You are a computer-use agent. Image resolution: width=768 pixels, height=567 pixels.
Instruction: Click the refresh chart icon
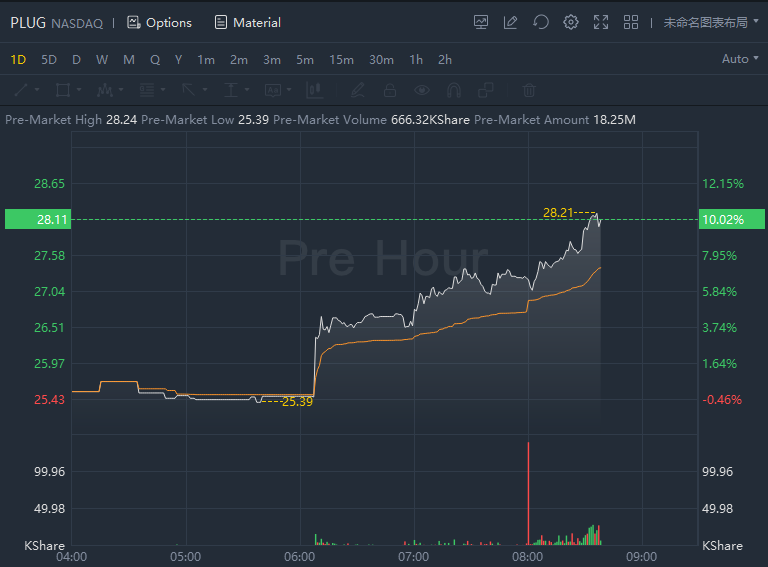[541, 22]
